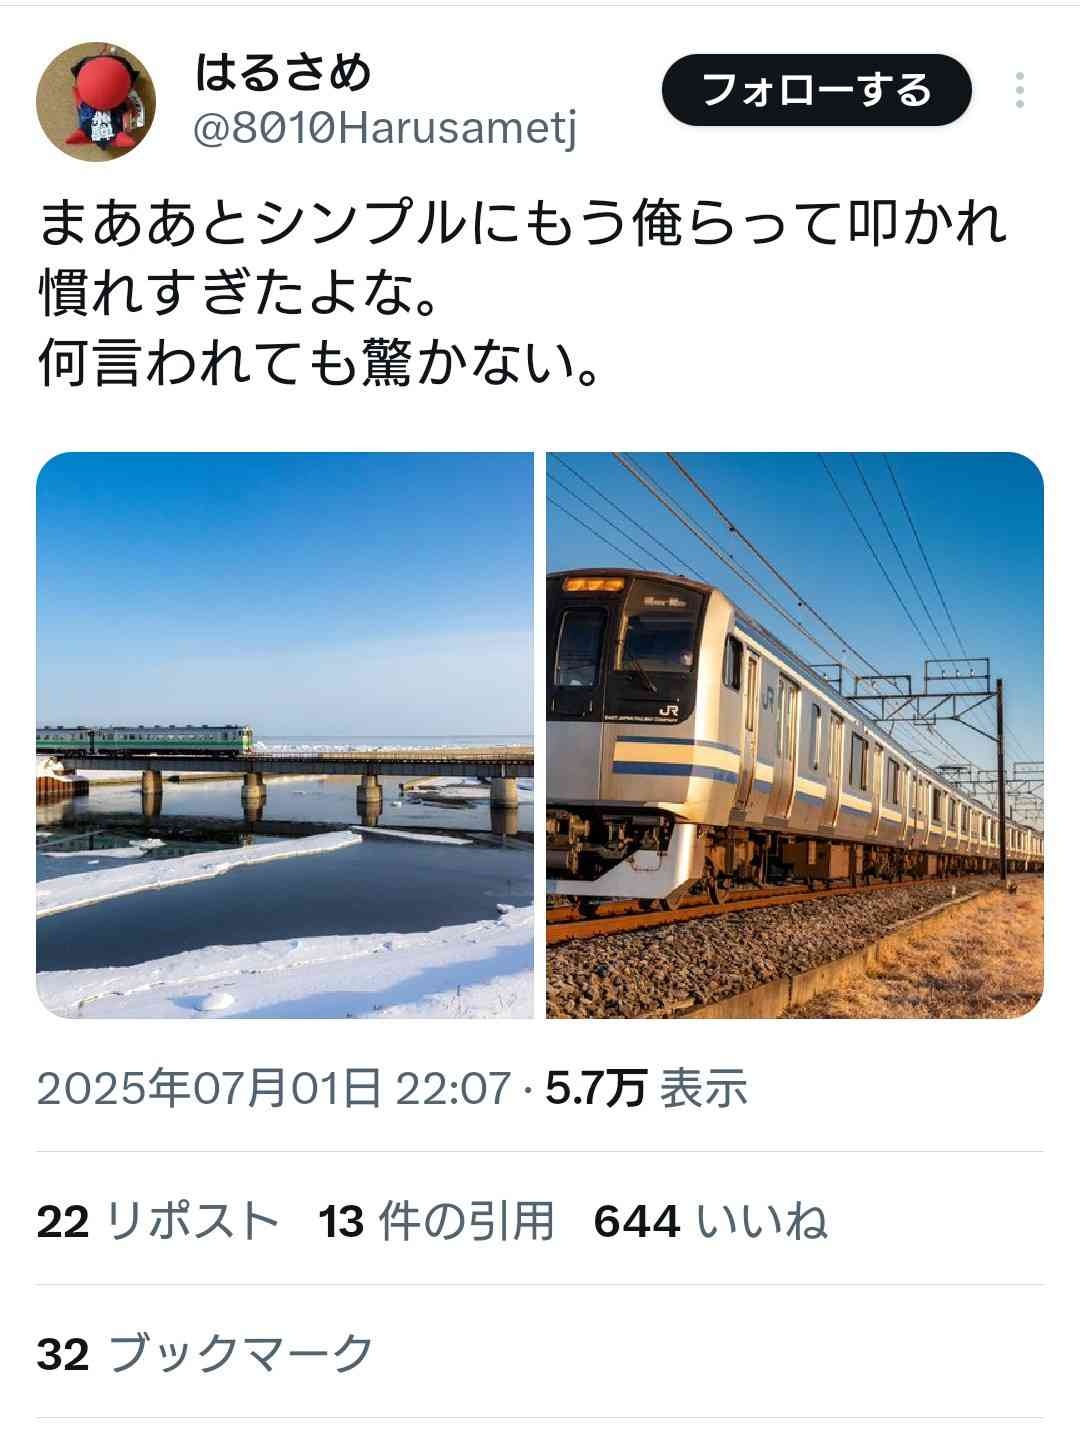
Task: Show the 件の引用 quotes list
Action: [466, 1222]
